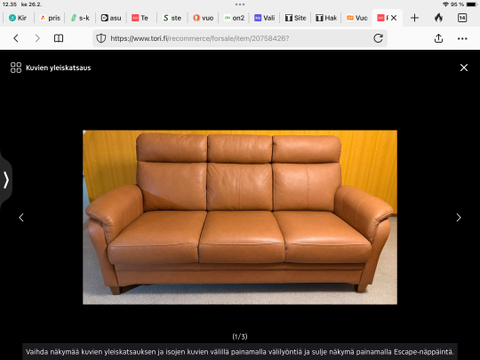Show next sofa image with right arrow

point(459,218)
